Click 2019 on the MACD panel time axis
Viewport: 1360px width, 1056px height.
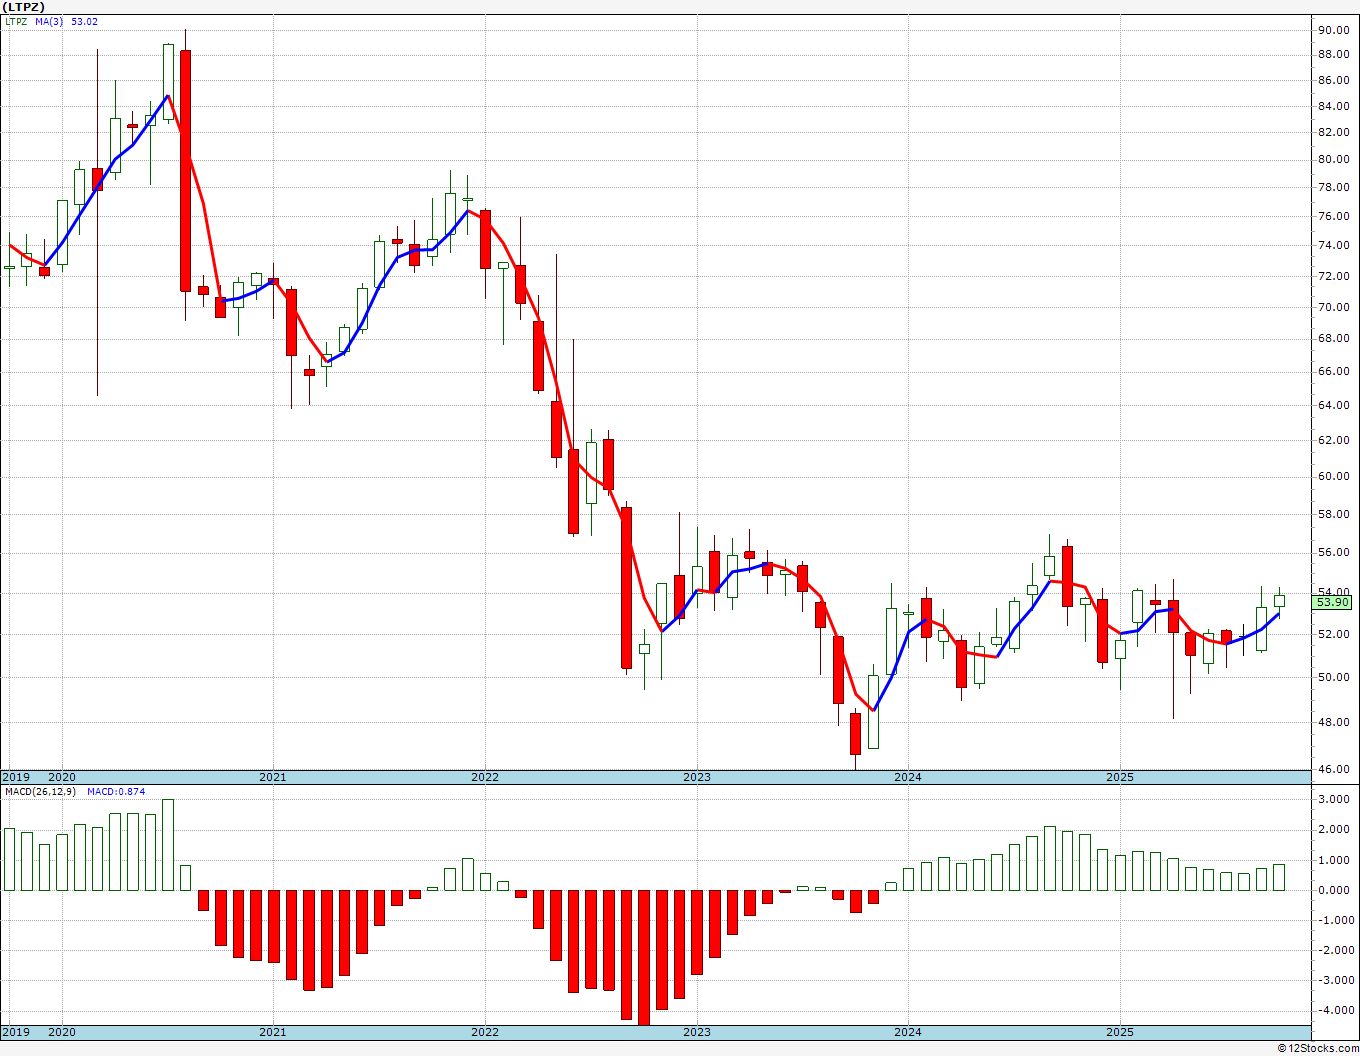pyautogui.click(x=16, y=1032)
